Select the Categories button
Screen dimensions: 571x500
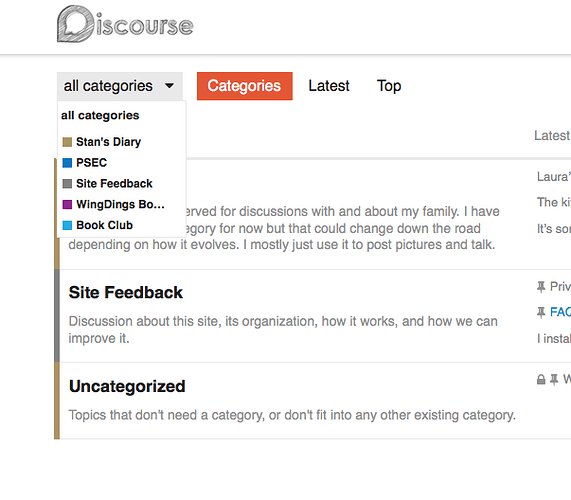tap(245, 86)
